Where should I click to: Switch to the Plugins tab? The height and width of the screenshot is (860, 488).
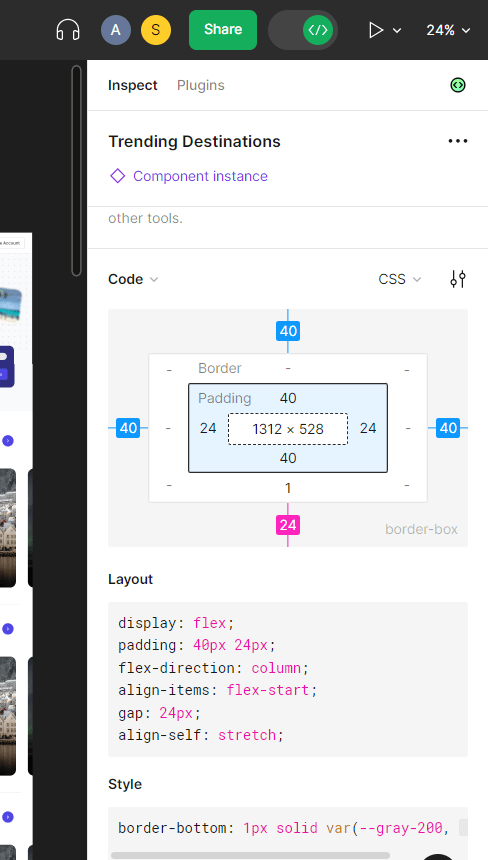(201, 85)
